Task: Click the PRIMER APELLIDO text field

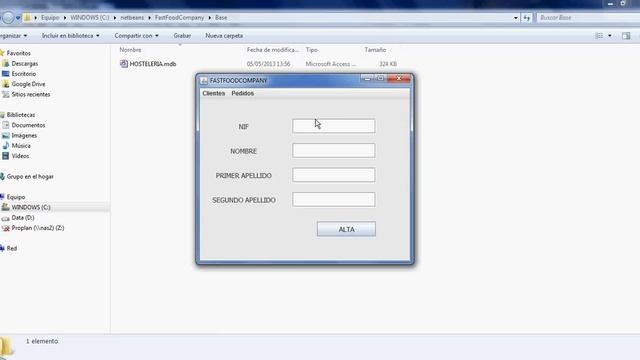Action: (333, 175)
